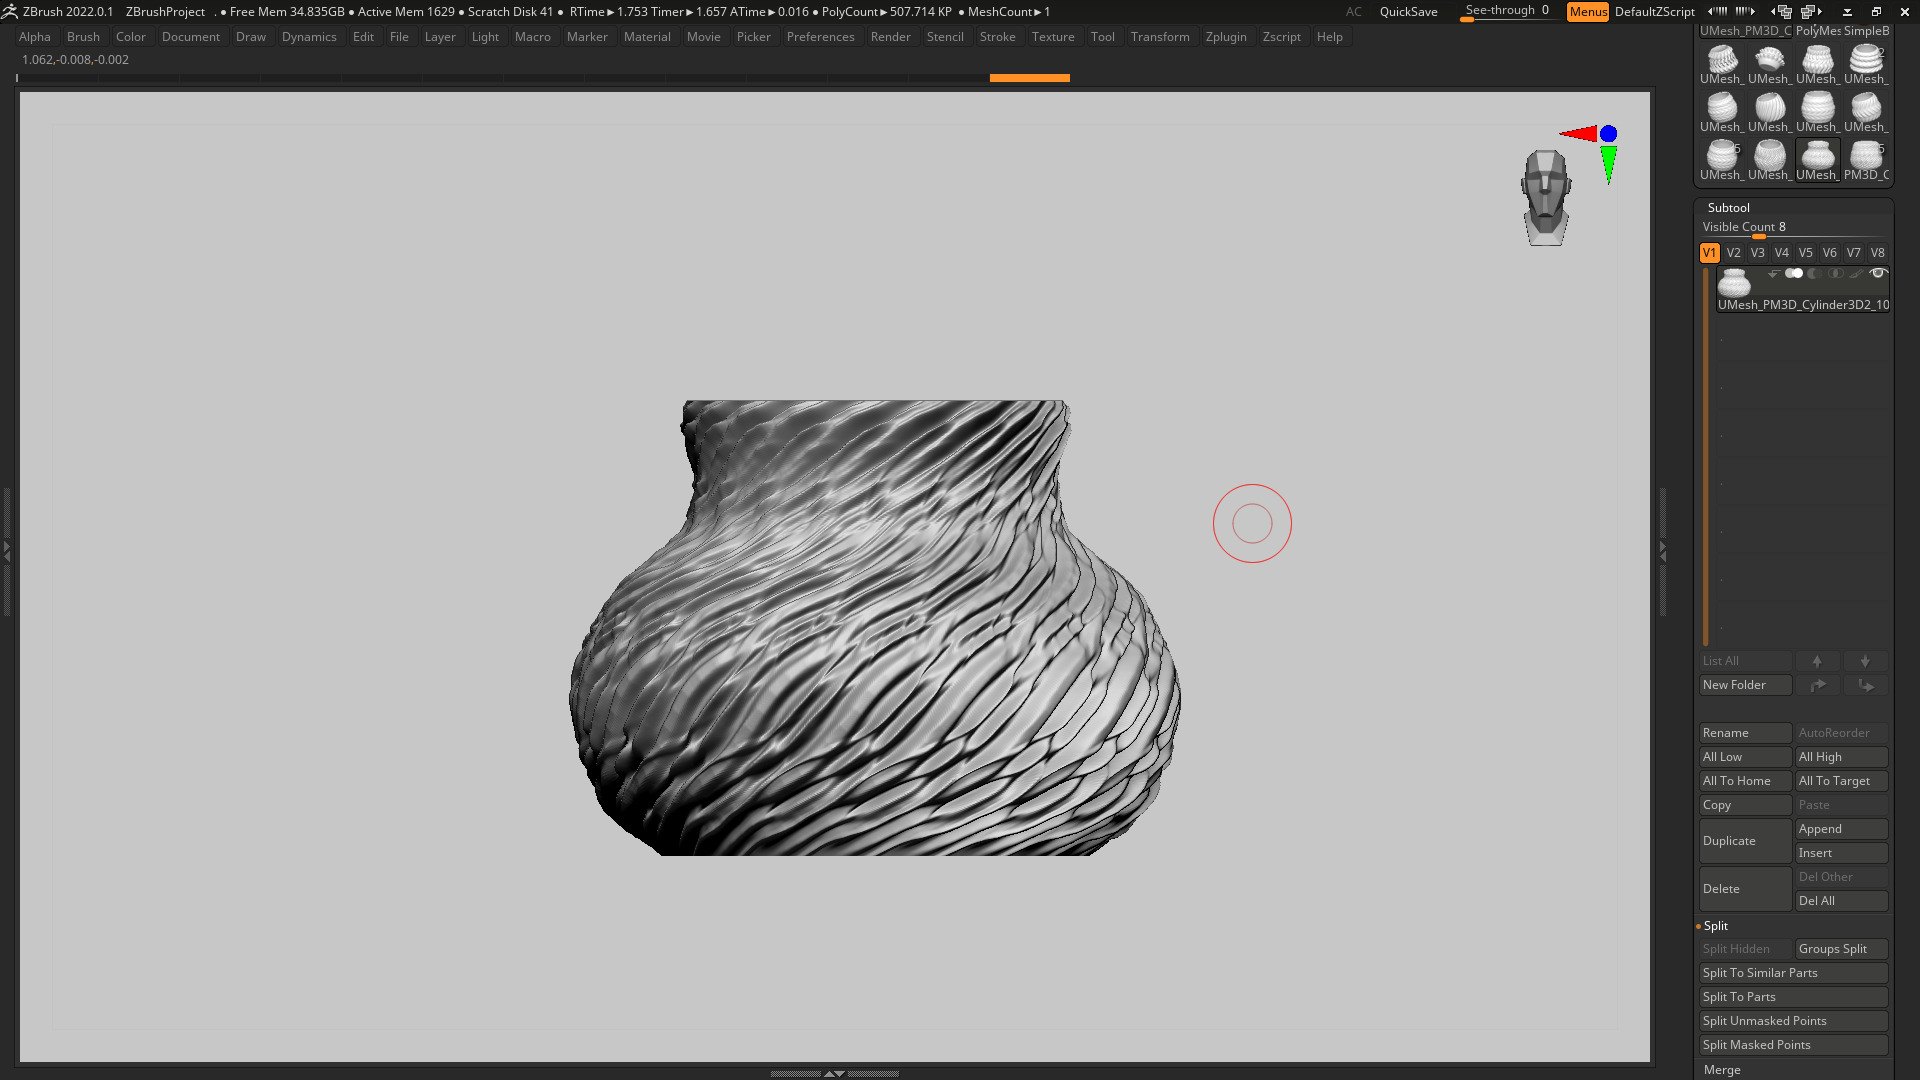Image resolution: width=1920 pixels, height=1080 pixels.
Task: Select the UMesh_PM3D_Cylinder3D2_10 subtool
Action: pyautogui.click(x=1803, y=290)
